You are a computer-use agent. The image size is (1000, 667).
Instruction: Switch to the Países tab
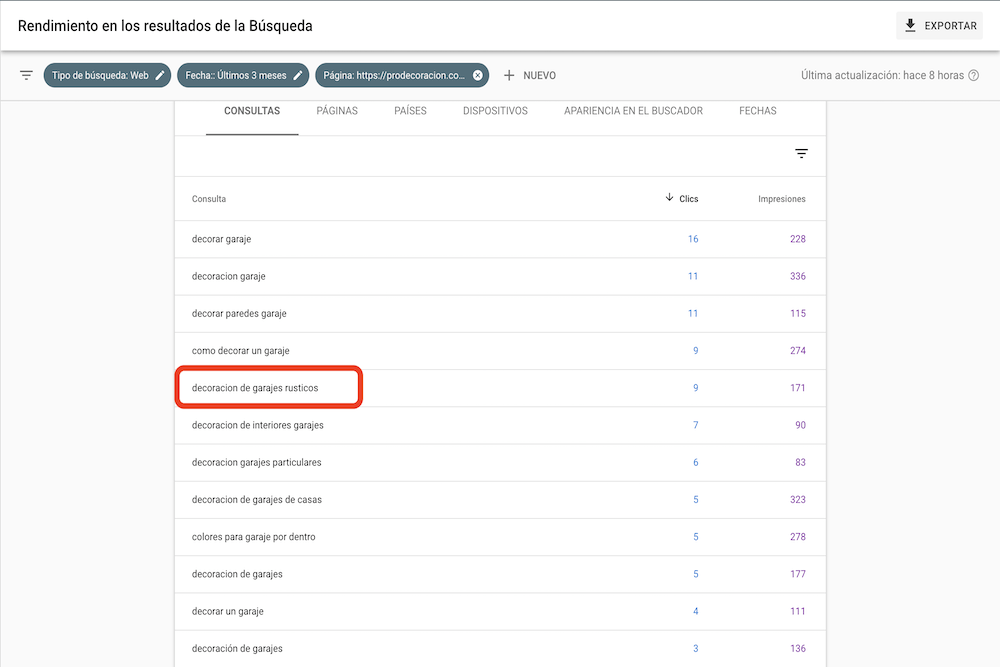click(410, 111)
